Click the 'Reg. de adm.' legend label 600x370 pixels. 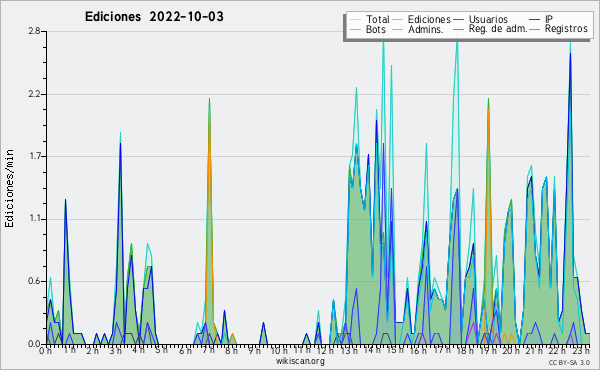click(498, 29)
